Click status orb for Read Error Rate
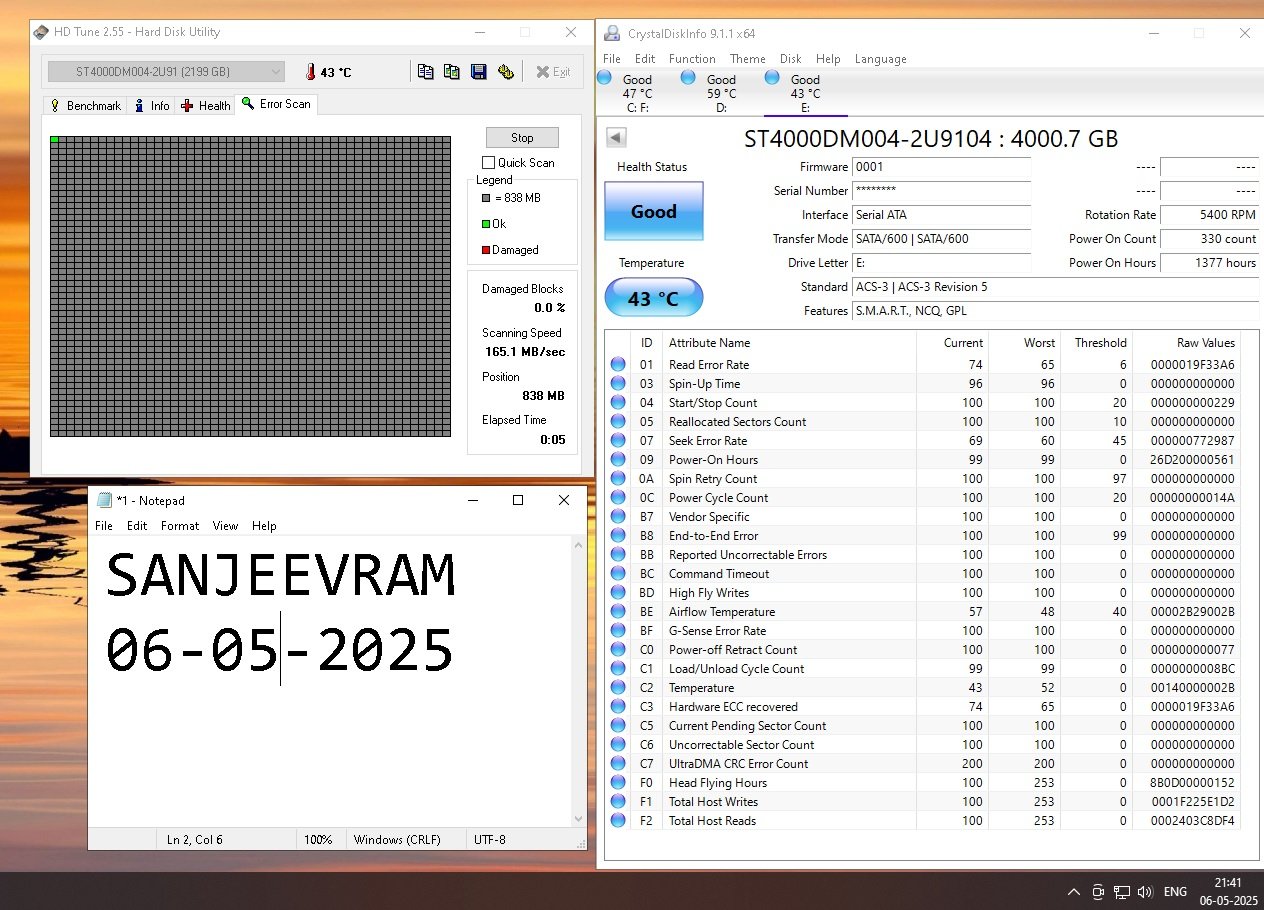This screenshot has height=910, width=1264. (x=618, y=365)
